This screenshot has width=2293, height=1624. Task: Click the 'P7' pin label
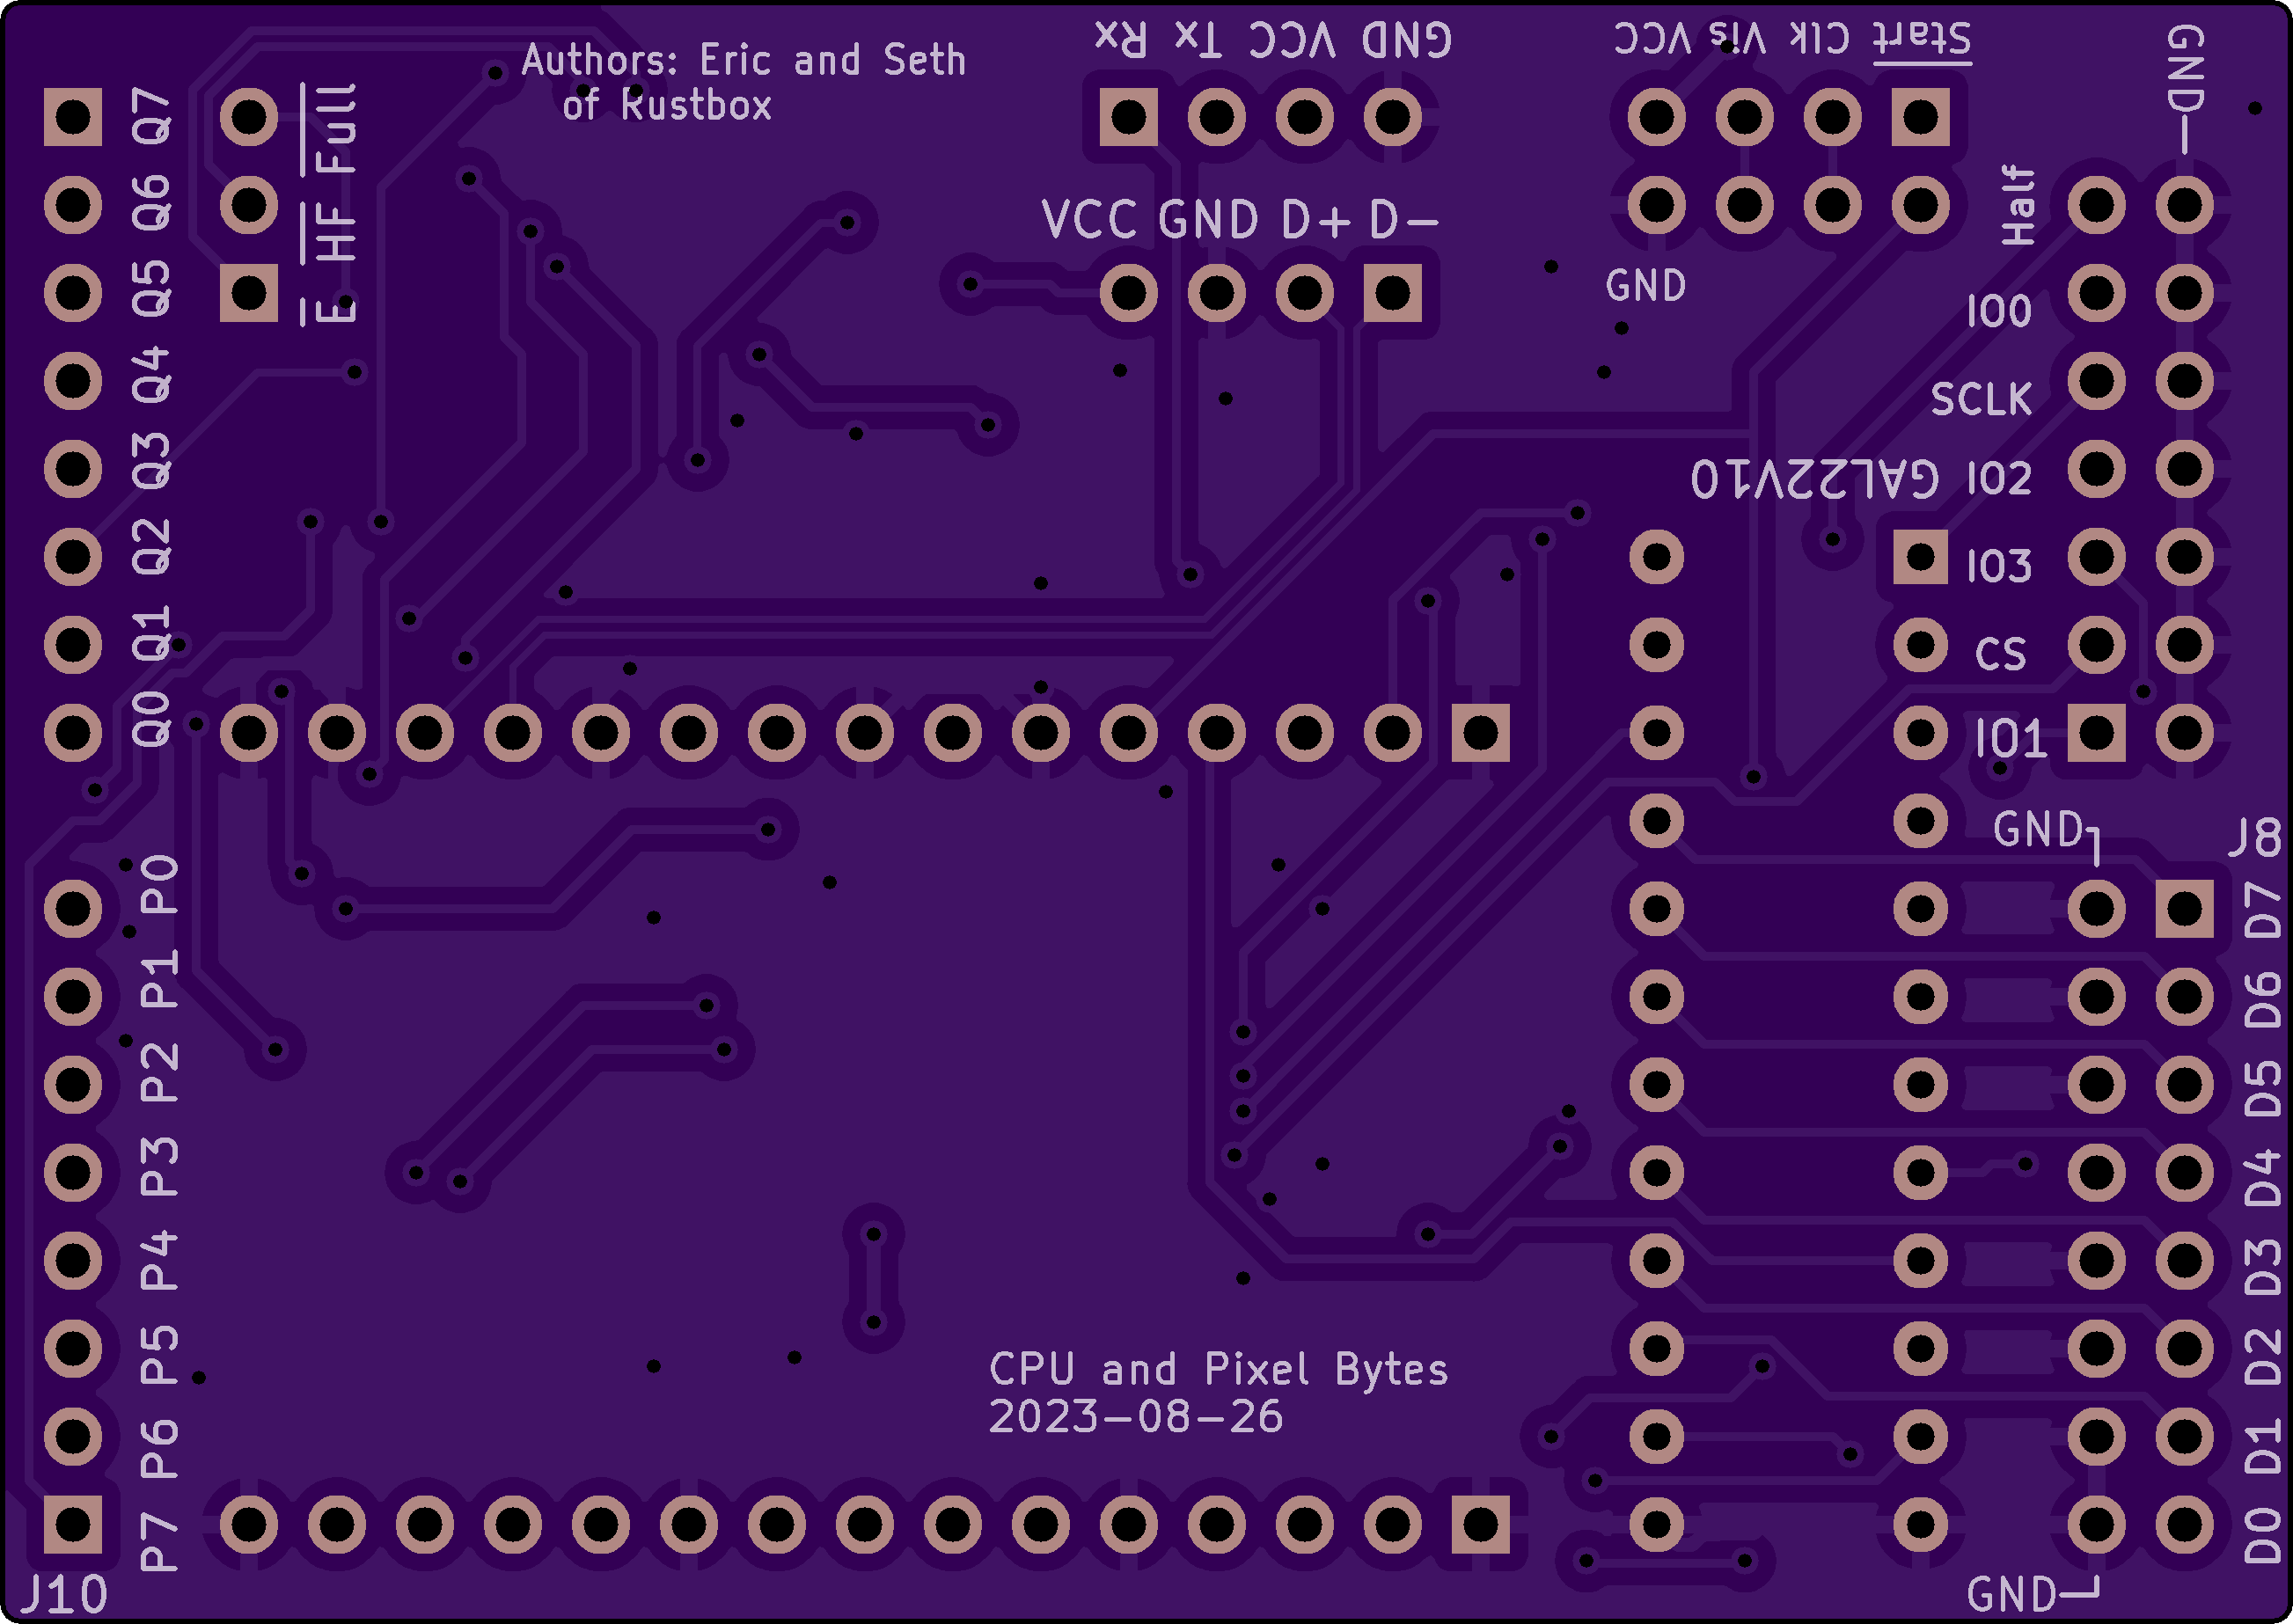pyautogui.click(x=159, y=1542)
